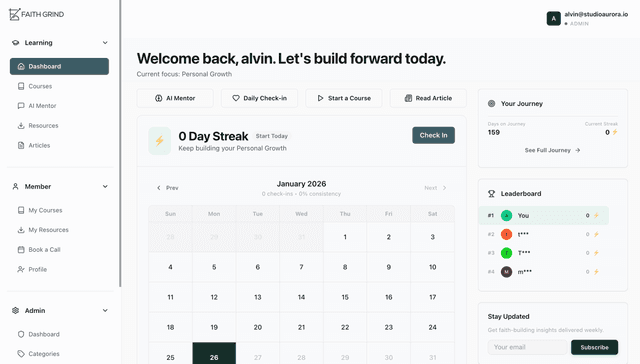Click the Subscribe button

pos(594,347)
